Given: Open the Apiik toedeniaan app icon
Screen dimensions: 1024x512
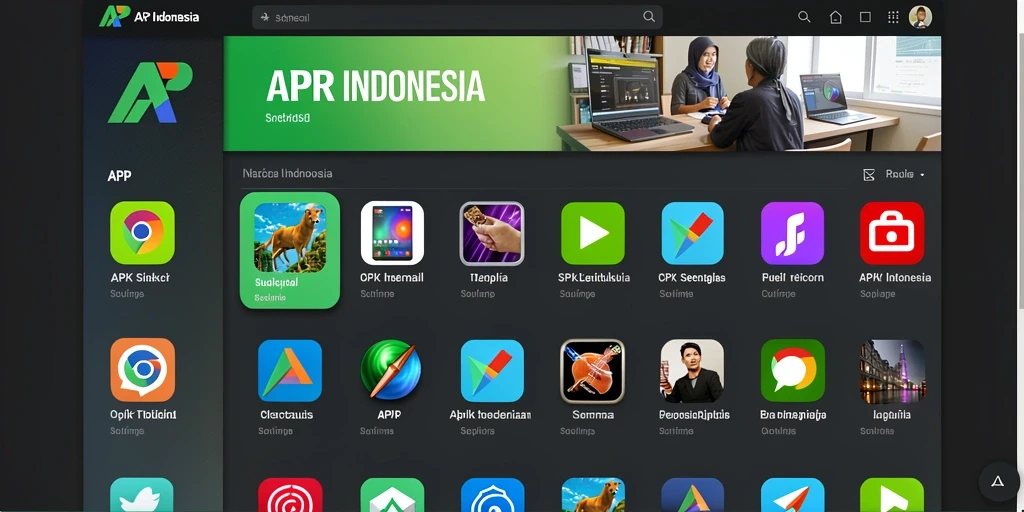Looking at the screenshot, I should [x=492, y=370].
